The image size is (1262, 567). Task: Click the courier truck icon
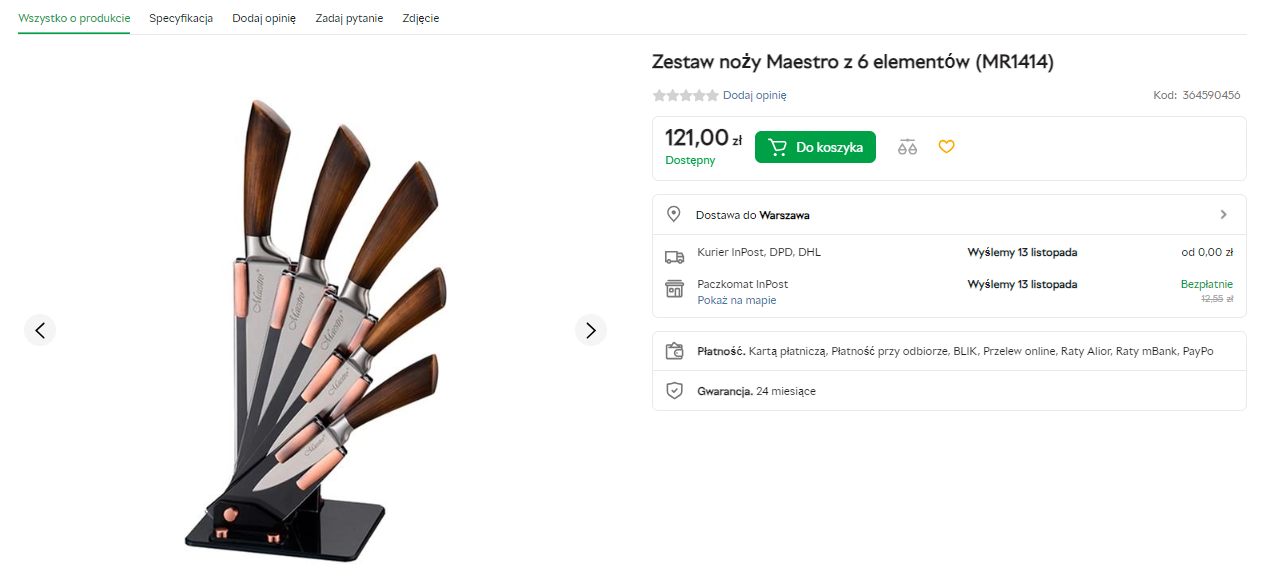(674, 256)
